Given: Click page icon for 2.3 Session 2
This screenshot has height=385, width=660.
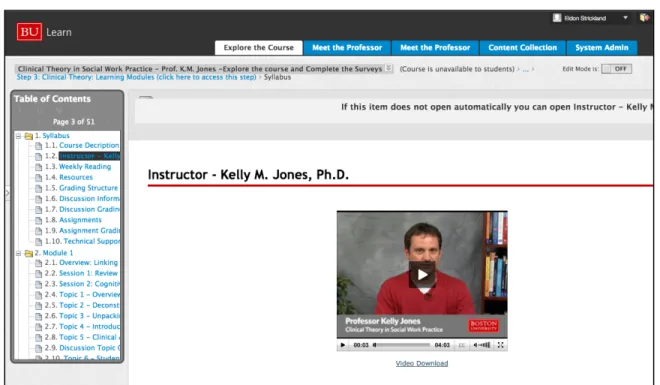Looking at the screenshot, I should tap(38, 284).
